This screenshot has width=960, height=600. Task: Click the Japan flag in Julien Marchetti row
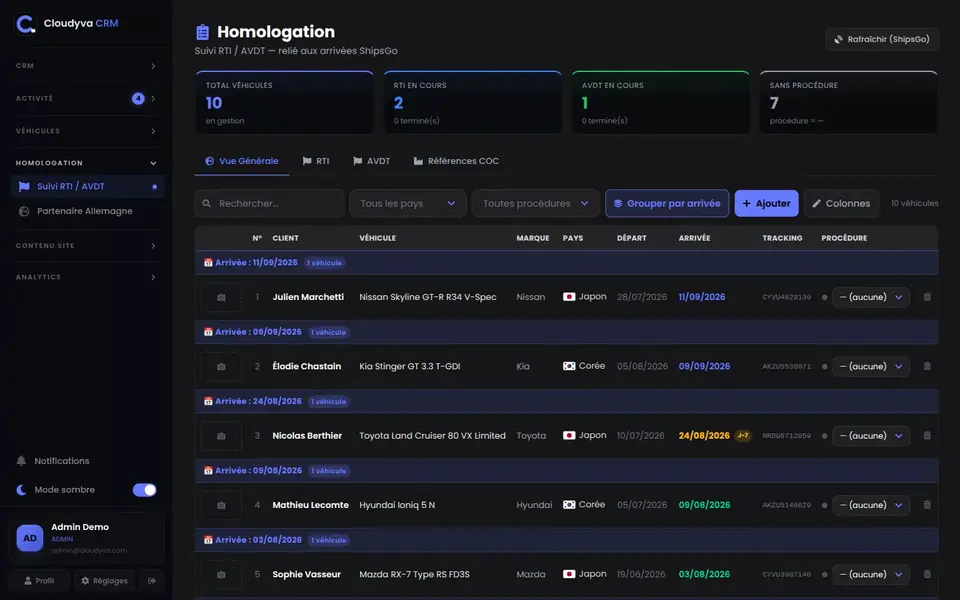(569, 297)
